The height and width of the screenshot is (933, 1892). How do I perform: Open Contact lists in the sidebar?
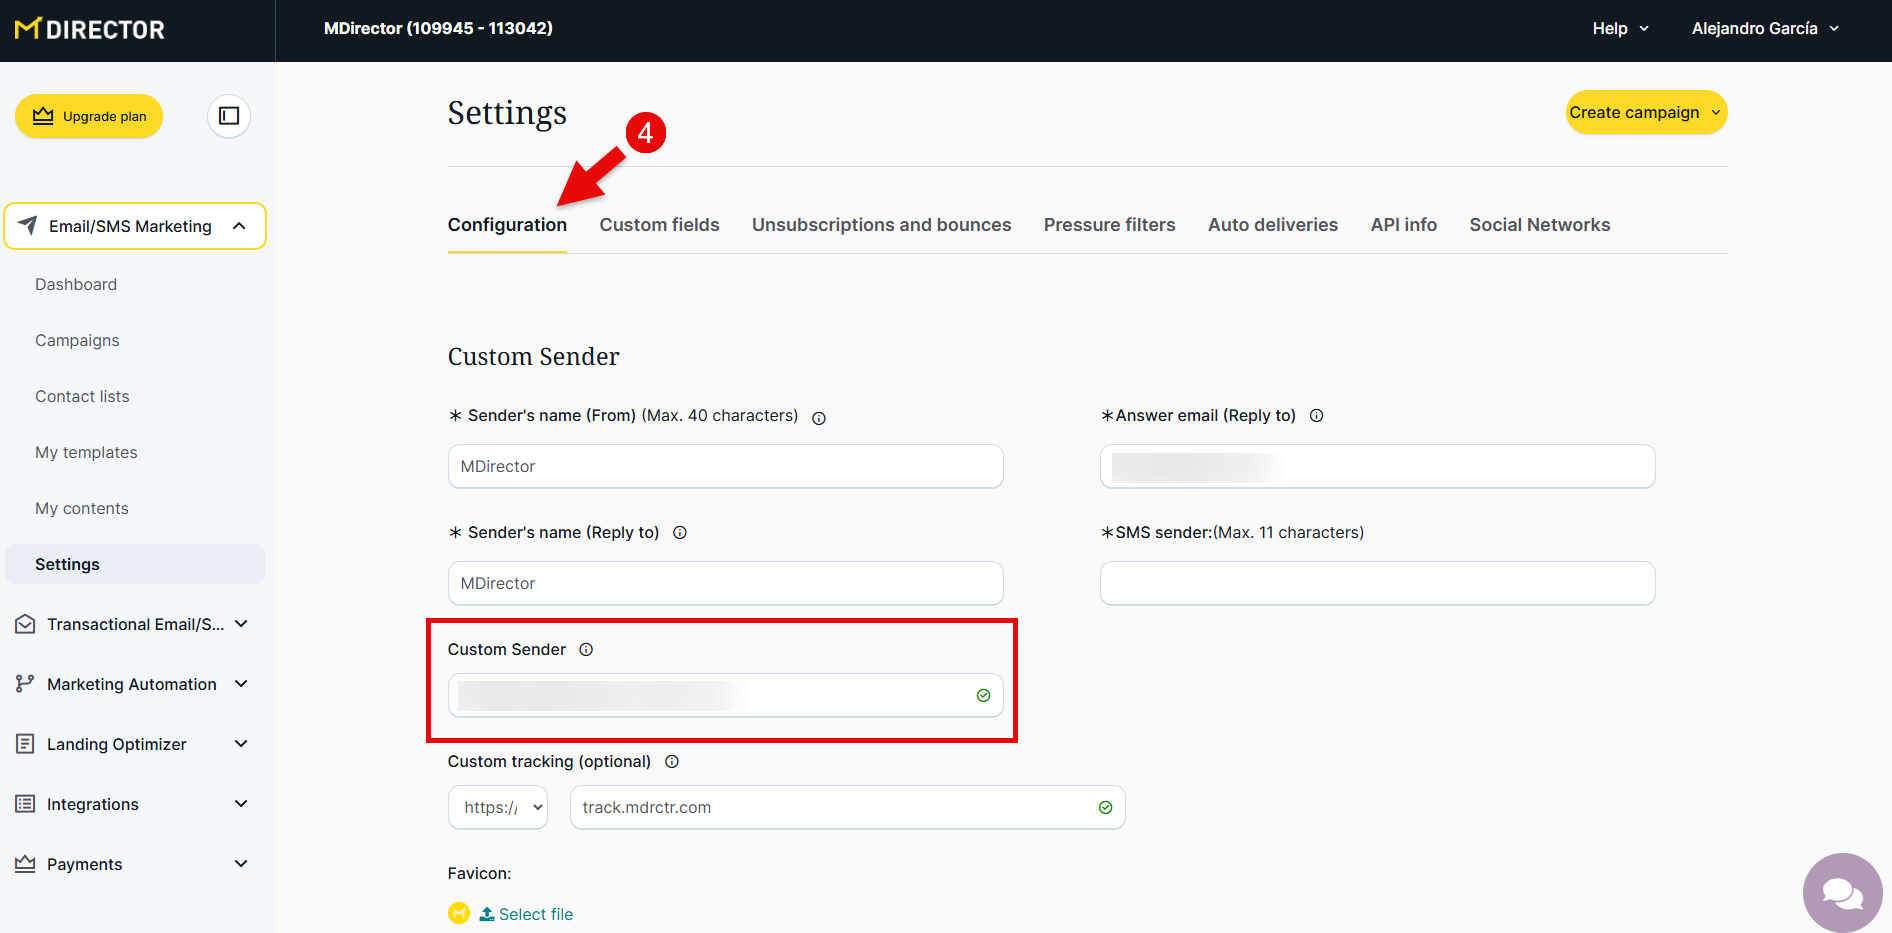(x=82, y=396)
